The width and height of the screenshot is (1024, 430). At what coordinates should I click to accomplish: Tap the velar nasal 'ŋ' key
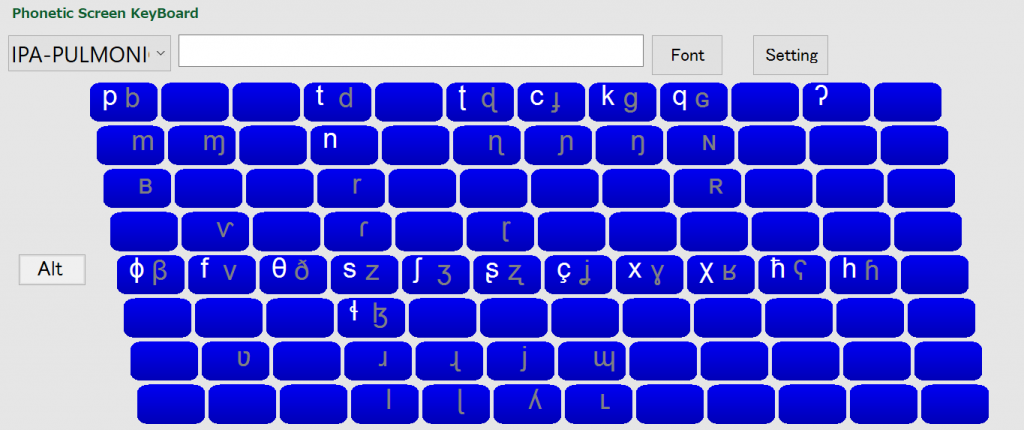629,145
